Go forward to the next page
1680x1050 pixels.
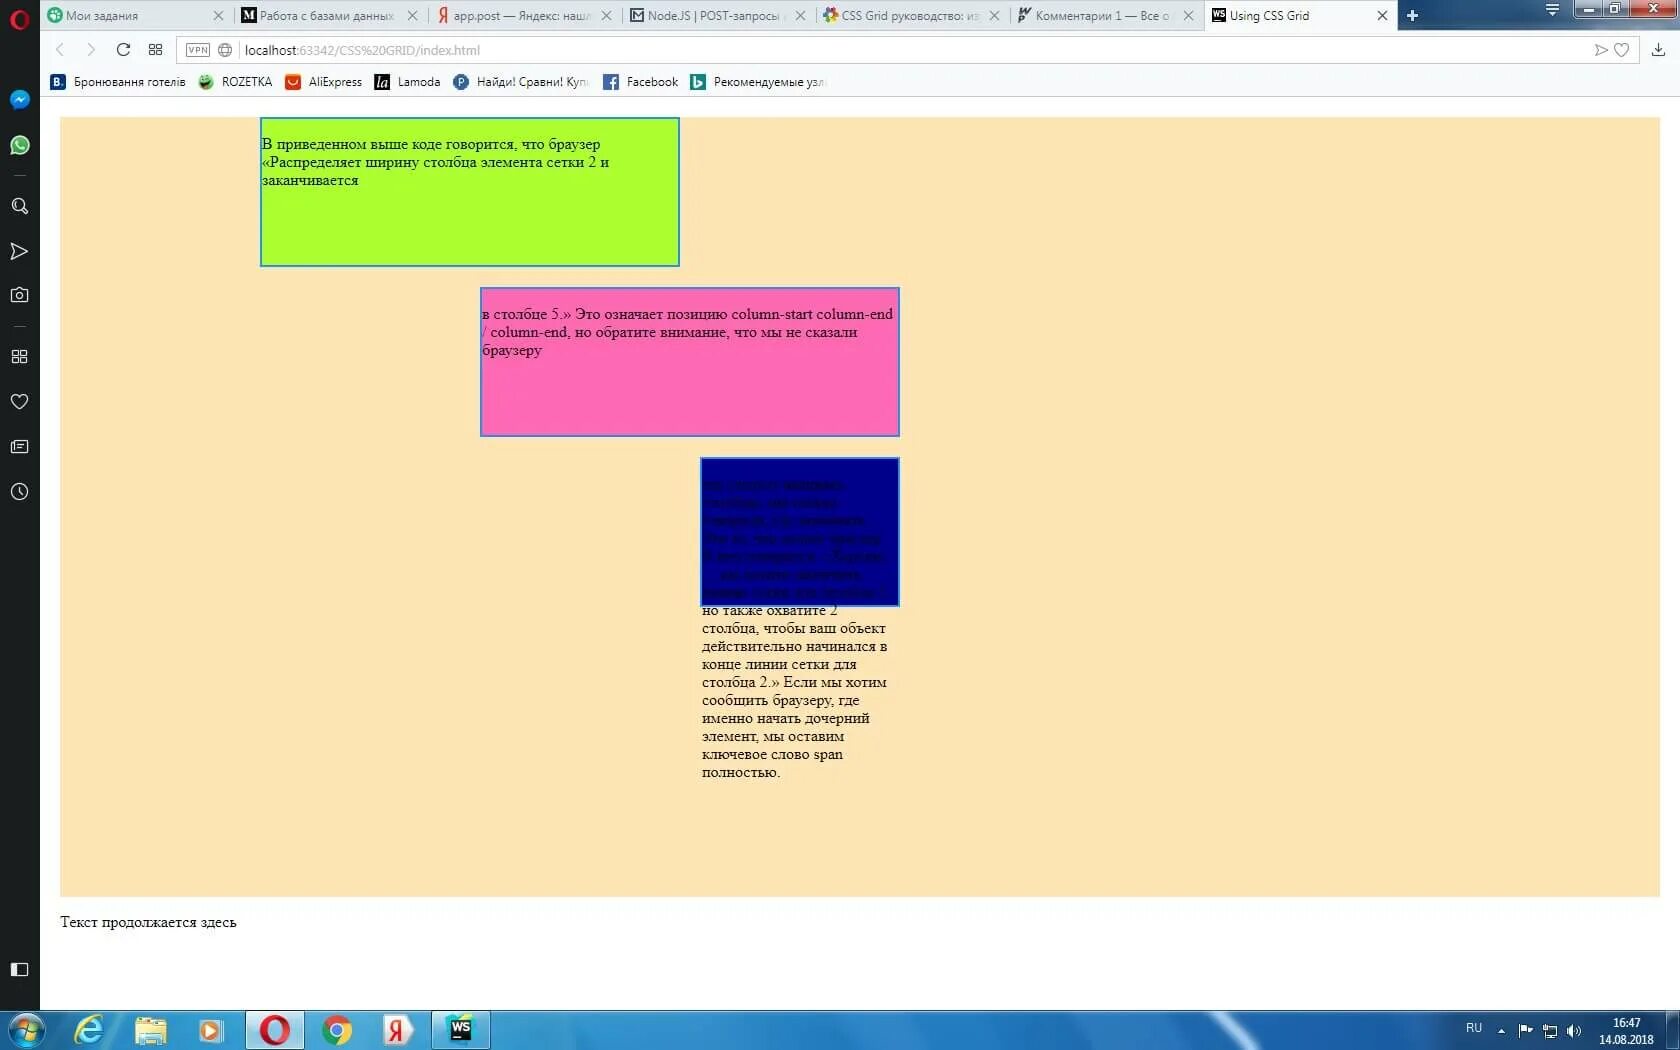tap(91, 50)
